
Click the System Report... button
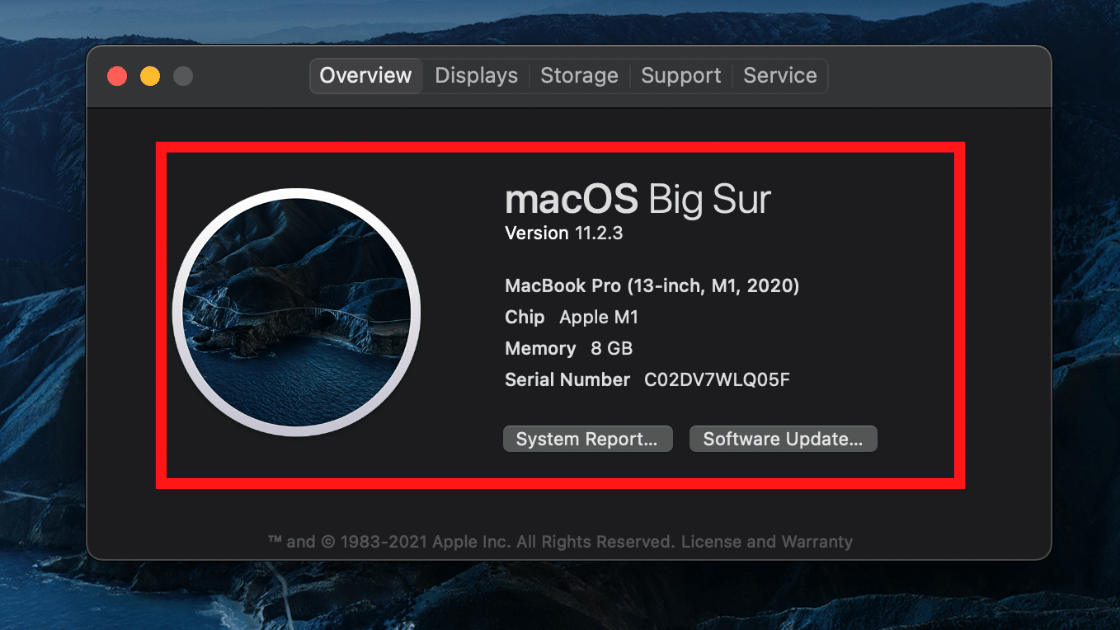coord(588,439)
